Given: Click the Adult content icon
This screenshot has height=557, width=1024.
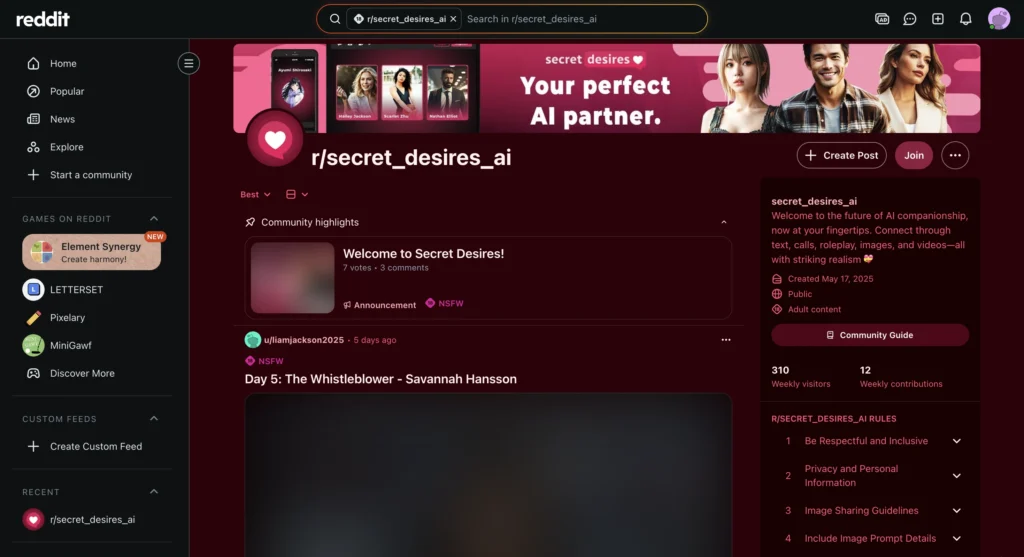Looking at the screenshot, I should pyautogui.click(x=776, y=310).
